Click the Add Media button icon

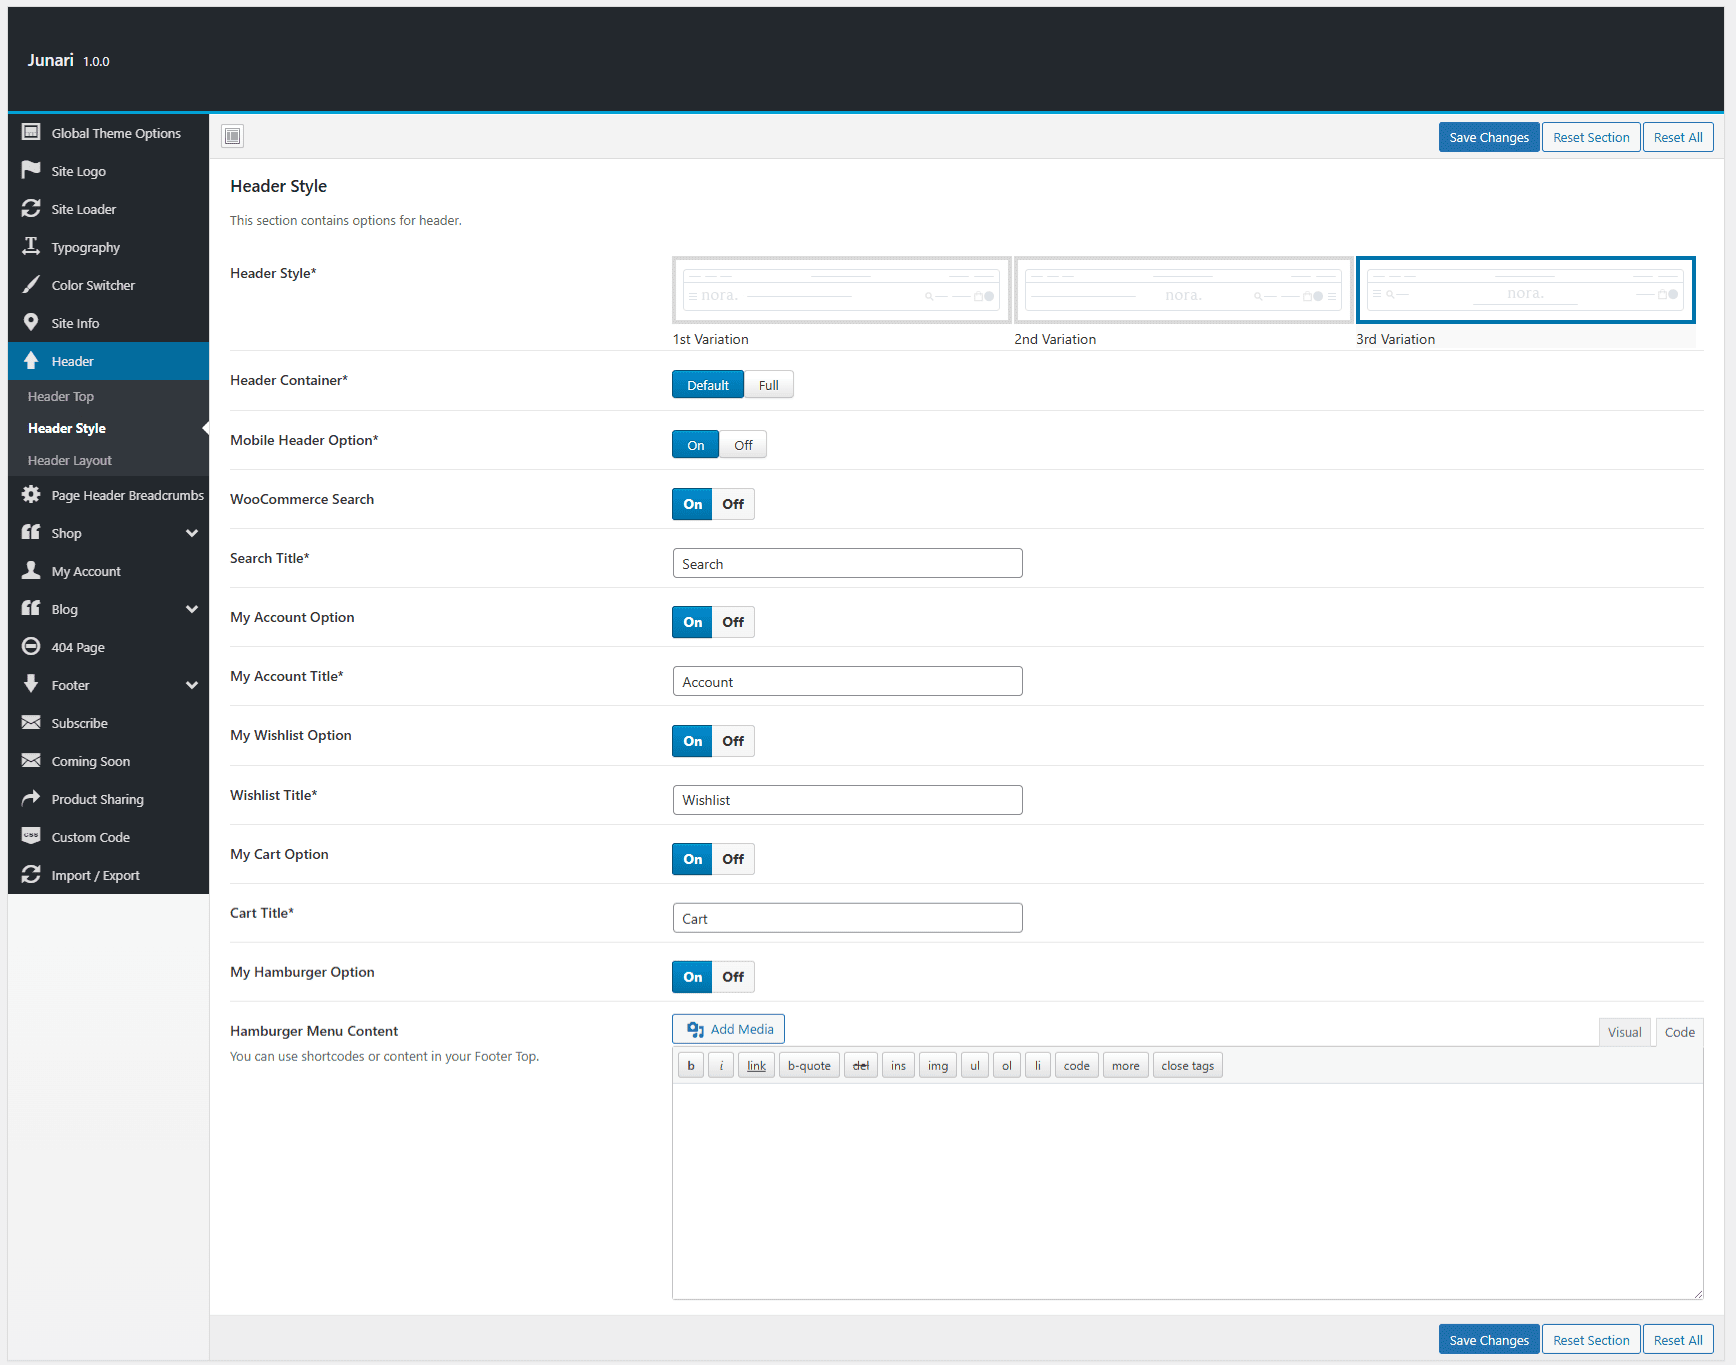(x=695, y=1029)
